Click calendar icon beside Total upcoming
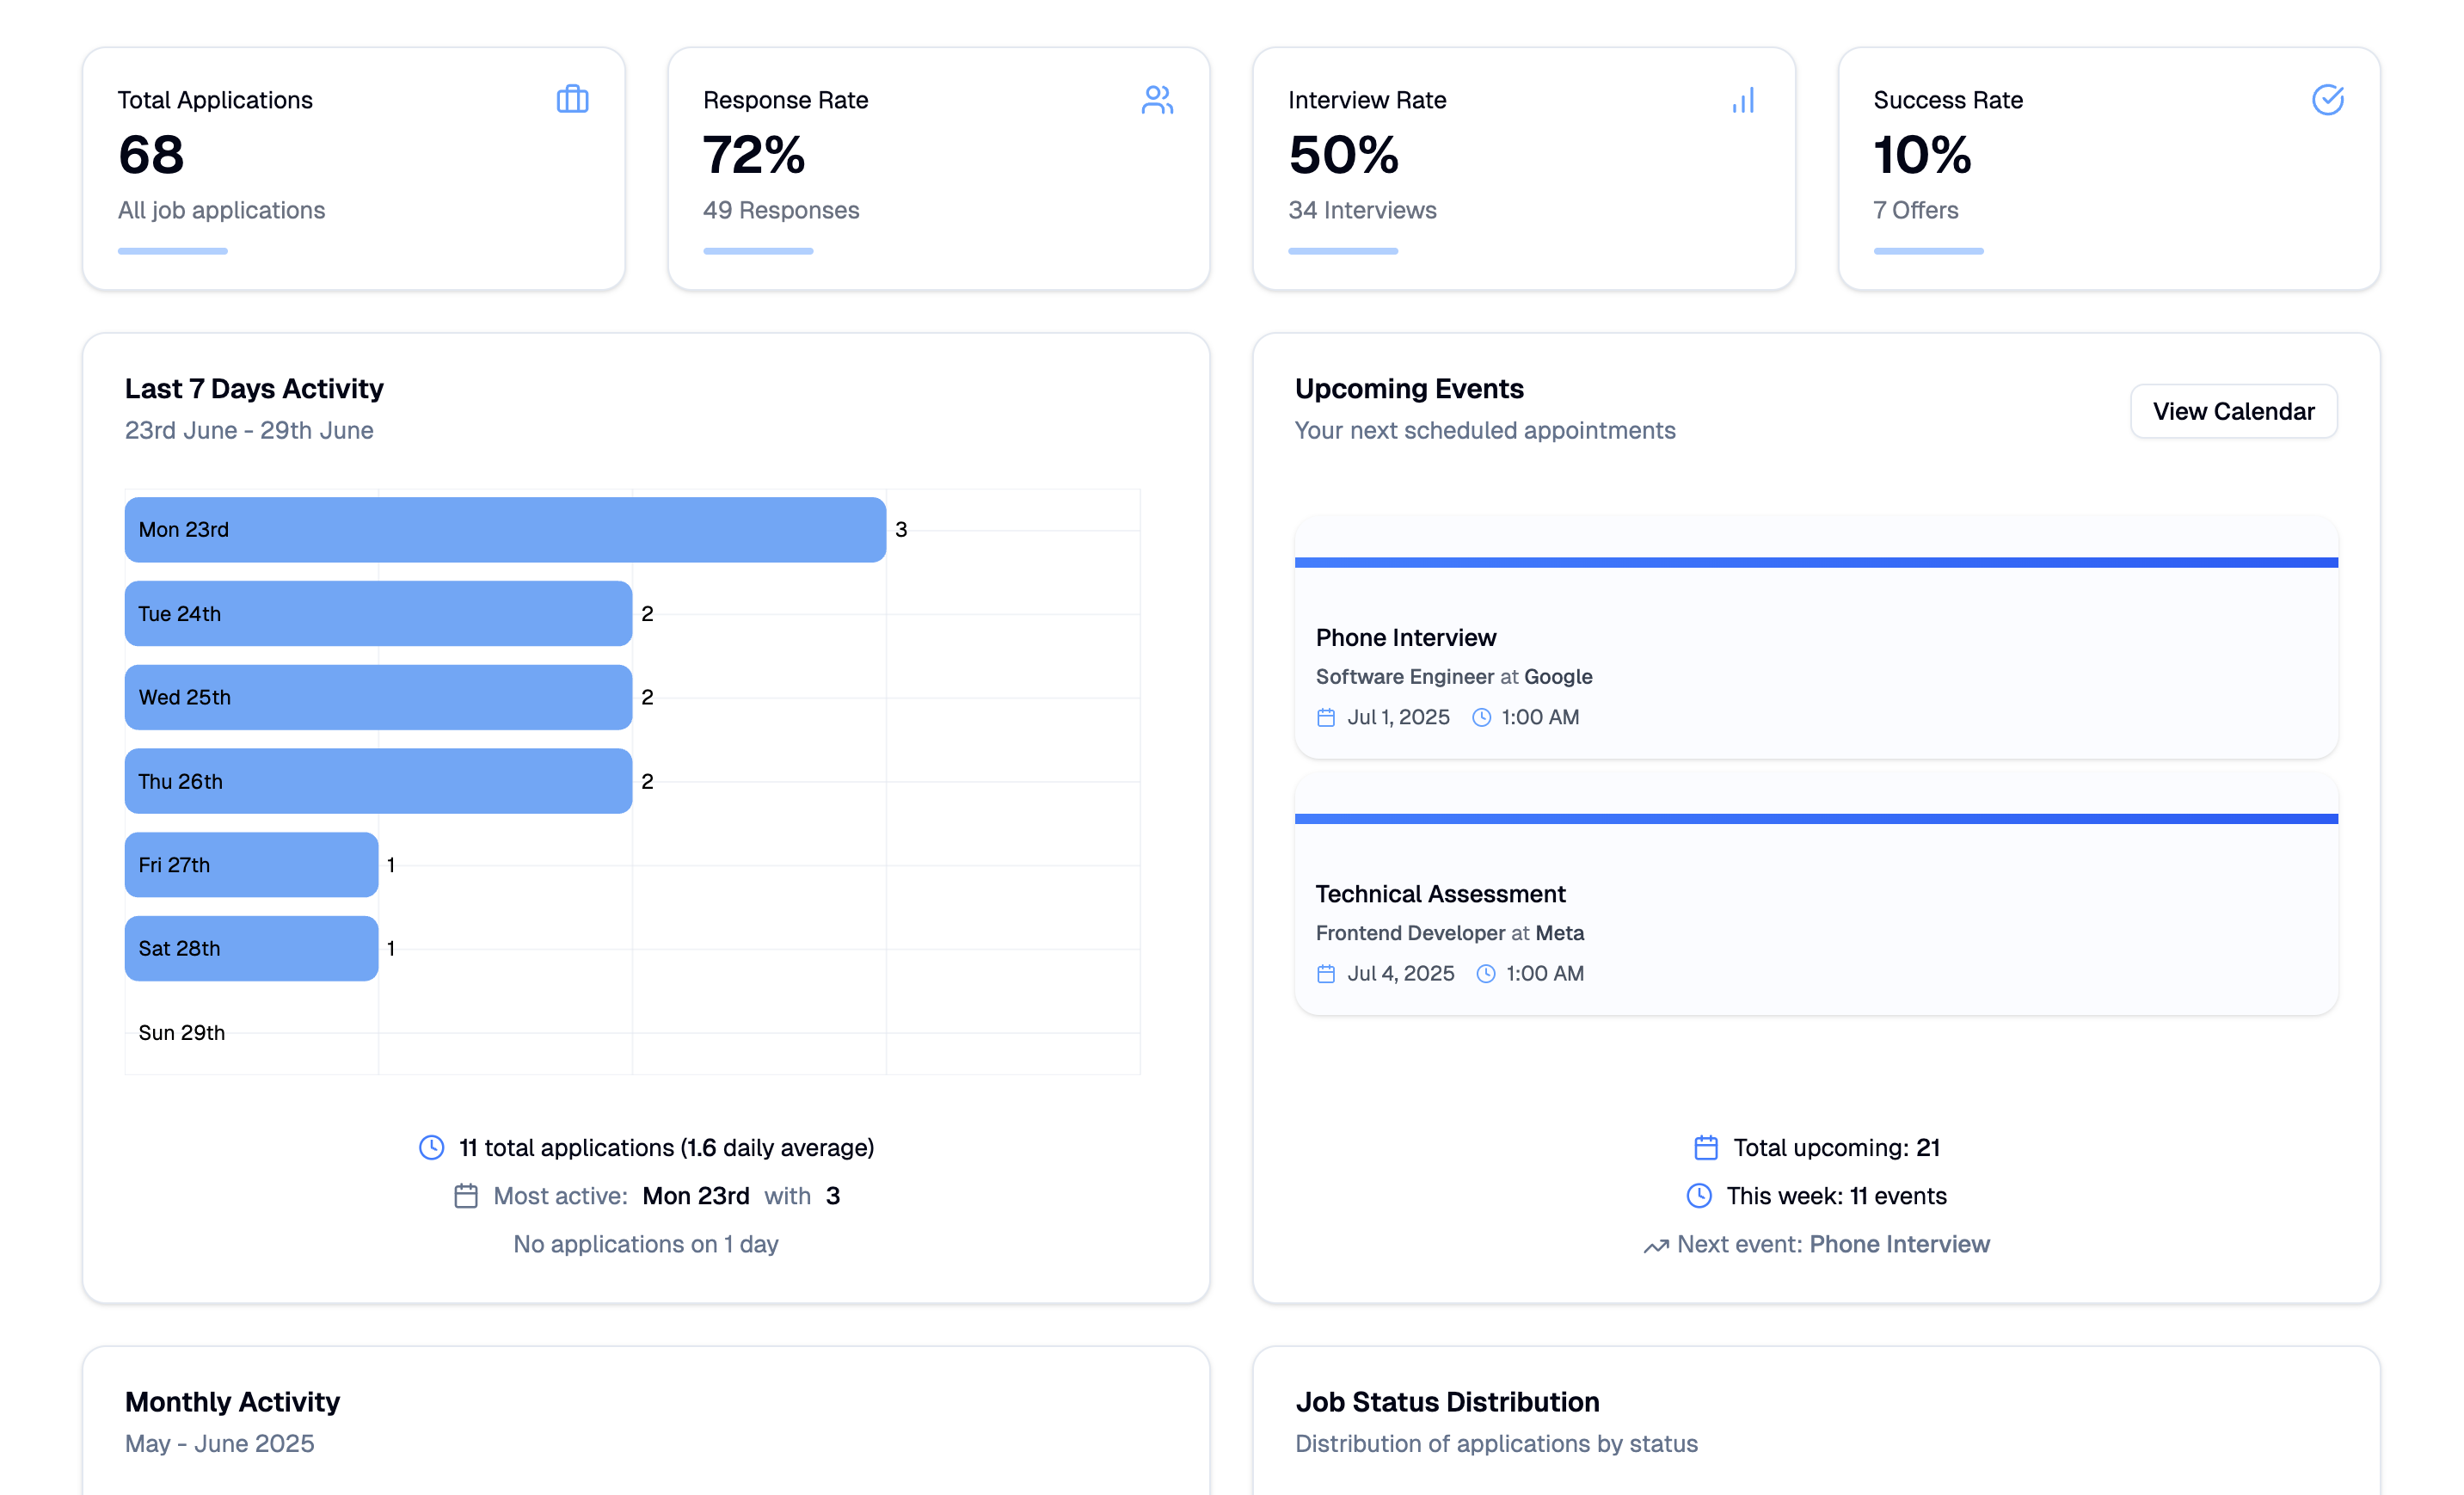The height and width of the screenshot is (1495, 2464). click(1706, 1148)
